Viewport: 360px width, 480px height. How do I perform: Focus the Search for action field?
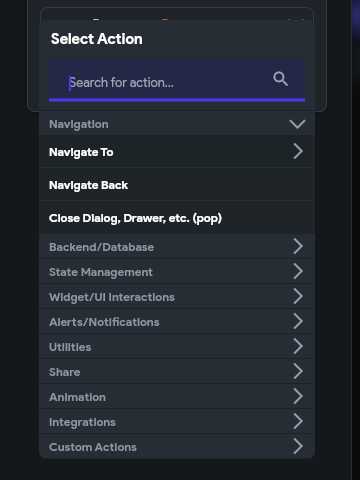[177, 80]
